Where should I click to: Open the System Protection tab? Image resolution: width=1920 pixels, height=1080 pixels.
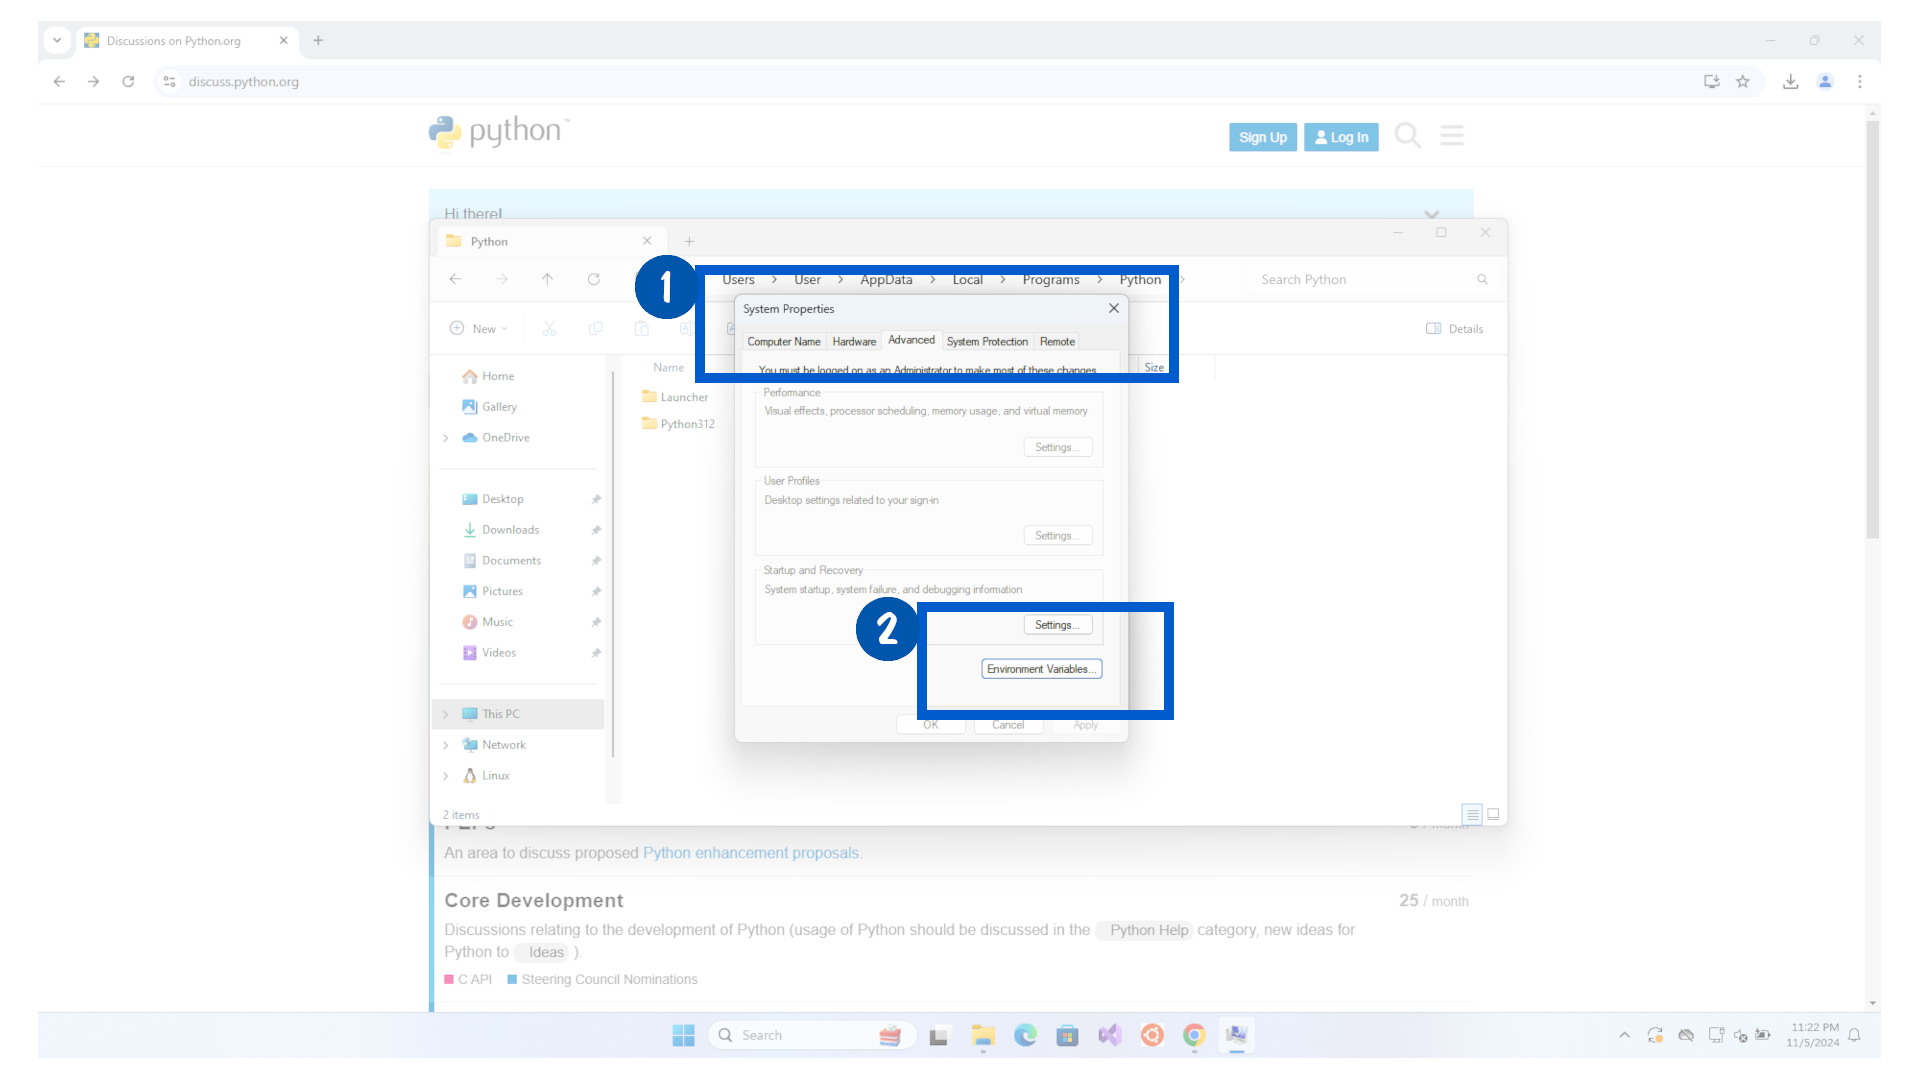coord(987,342)
